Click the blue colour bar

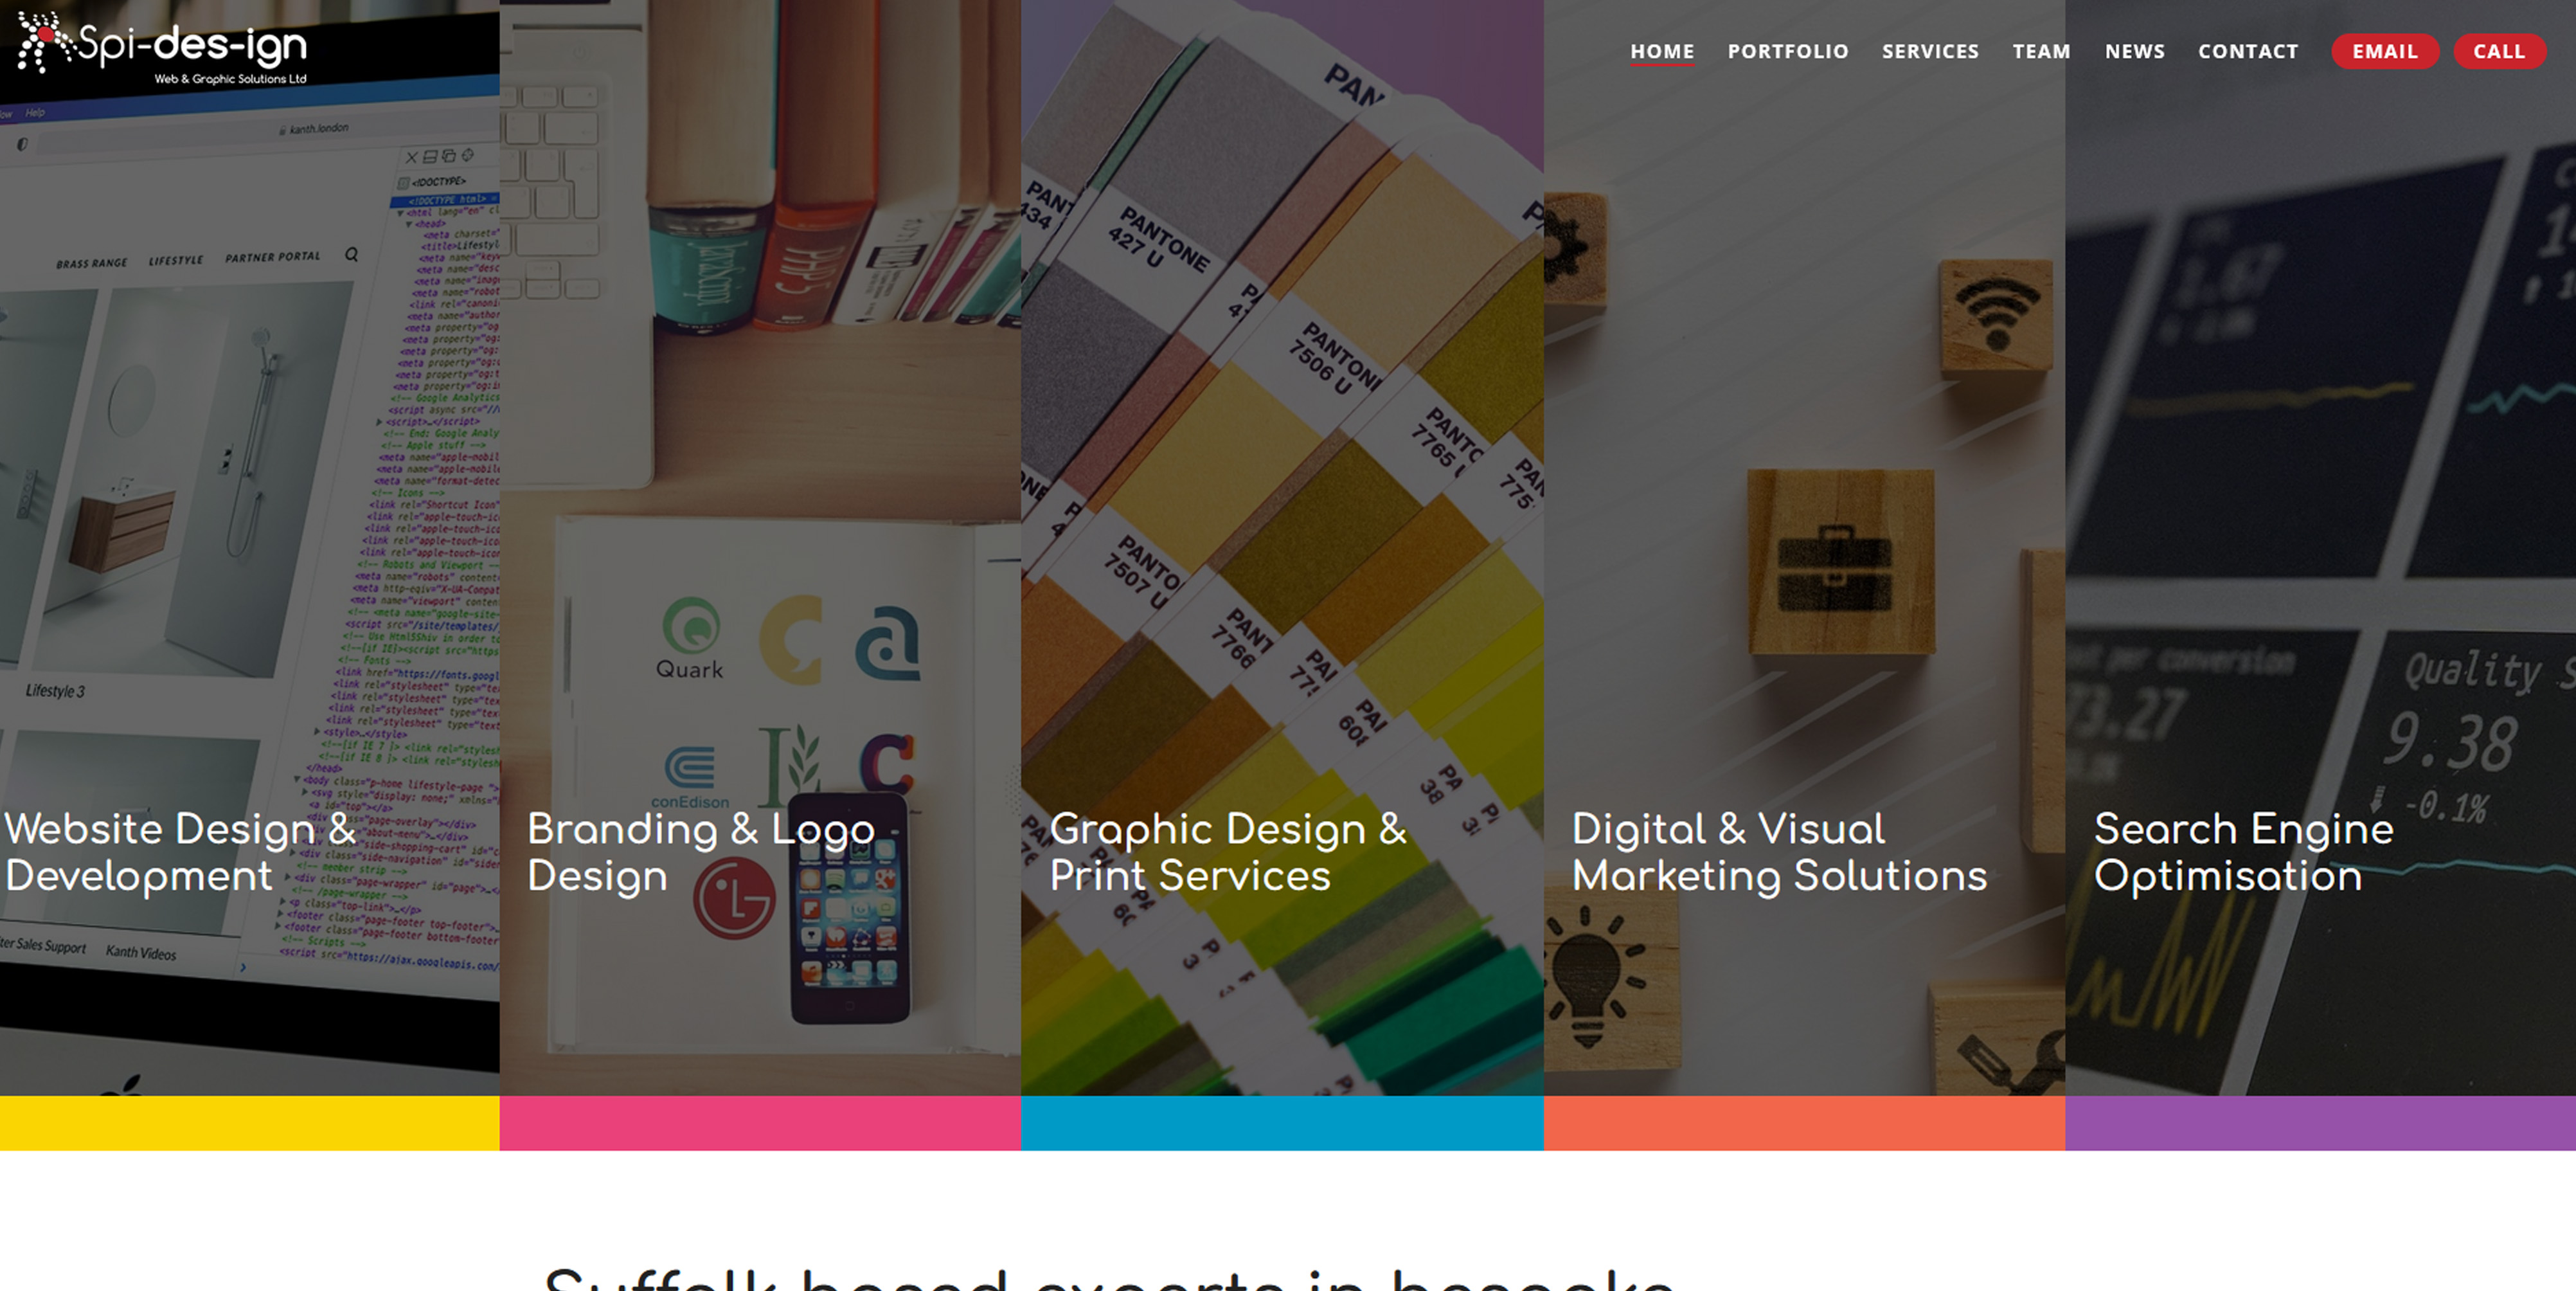click(1282, 1123)
